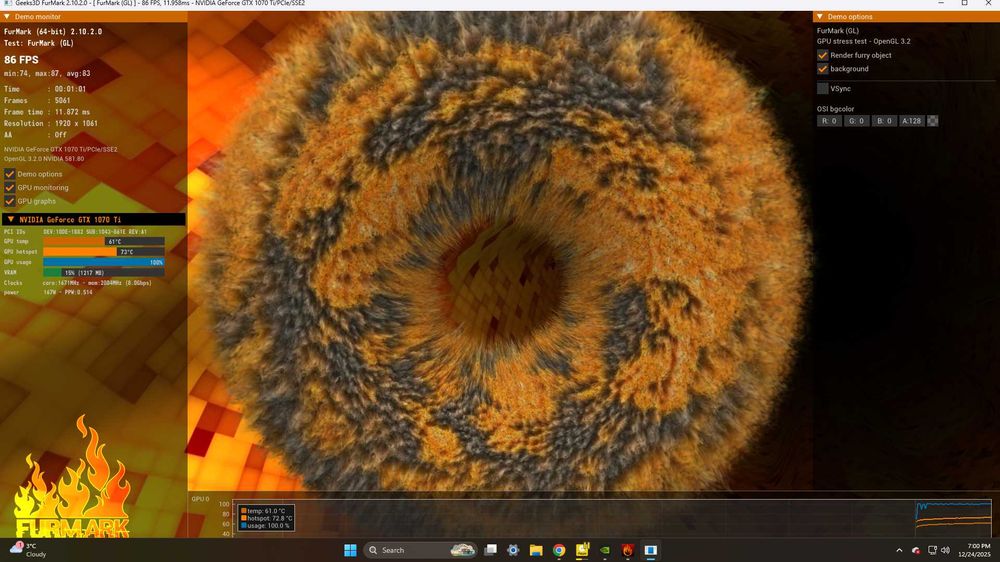This screenshot has width=1000, height=562.
Task: Click the R: 0 color field
Action: coord(829,121)
